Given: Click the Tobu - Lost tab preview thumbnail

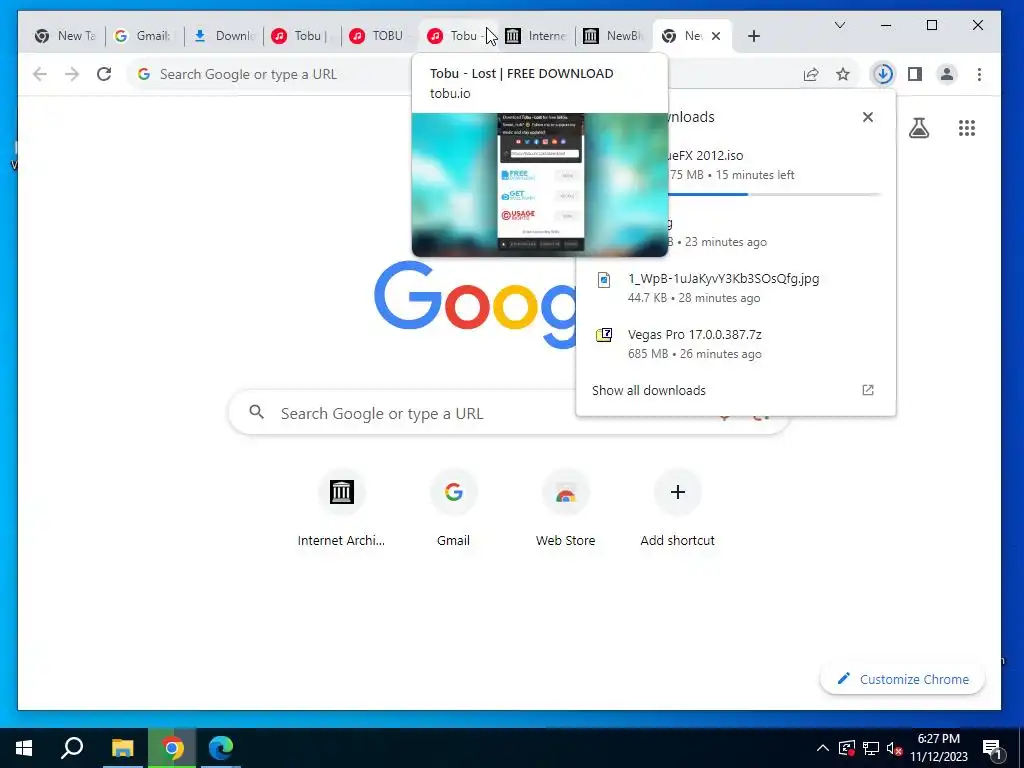Looking at the screenshot, I should coord(540,185).
